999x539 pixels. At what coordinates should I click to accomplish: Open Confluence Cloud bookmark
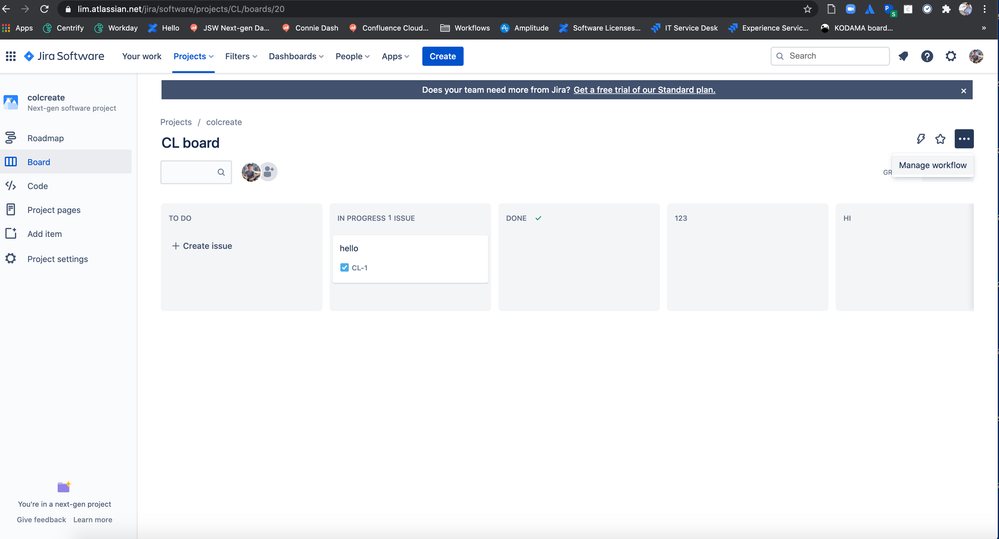click(x=389, y=28)
